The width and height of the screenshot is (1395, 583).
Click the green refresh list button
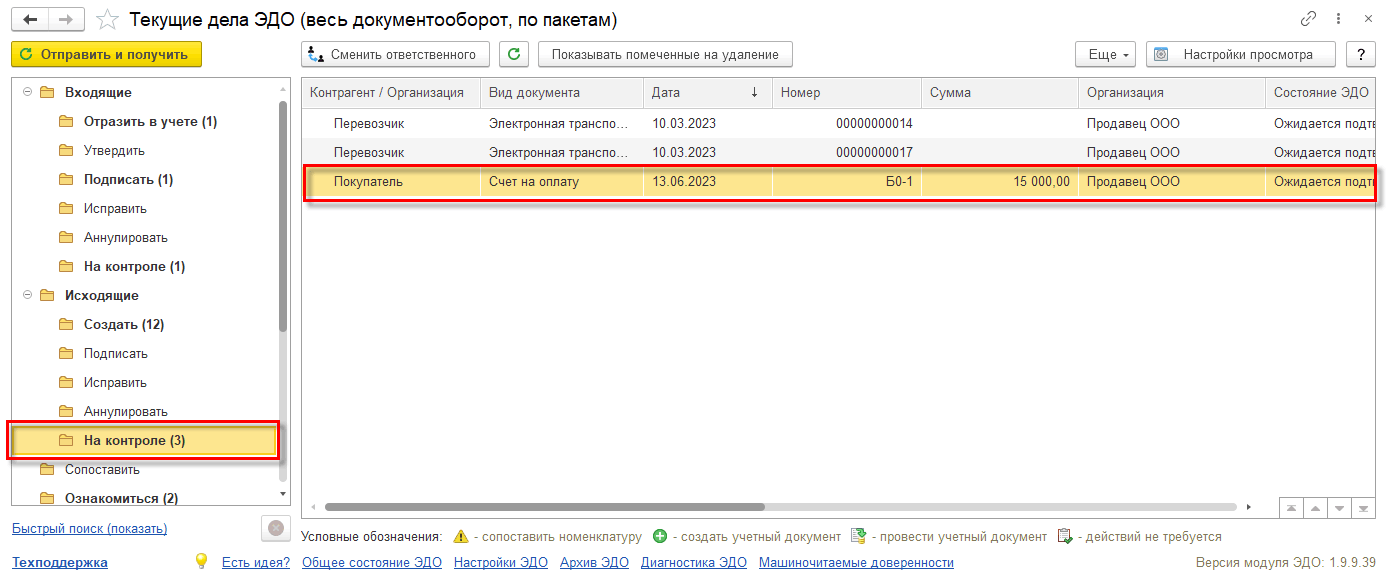pyautogui.click(x=514, y=54)
